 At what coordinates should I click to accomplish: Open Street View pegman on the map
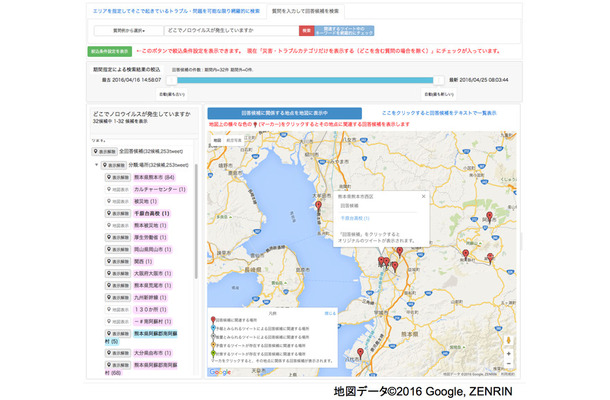pyautogui.click(x=508, y=340)
